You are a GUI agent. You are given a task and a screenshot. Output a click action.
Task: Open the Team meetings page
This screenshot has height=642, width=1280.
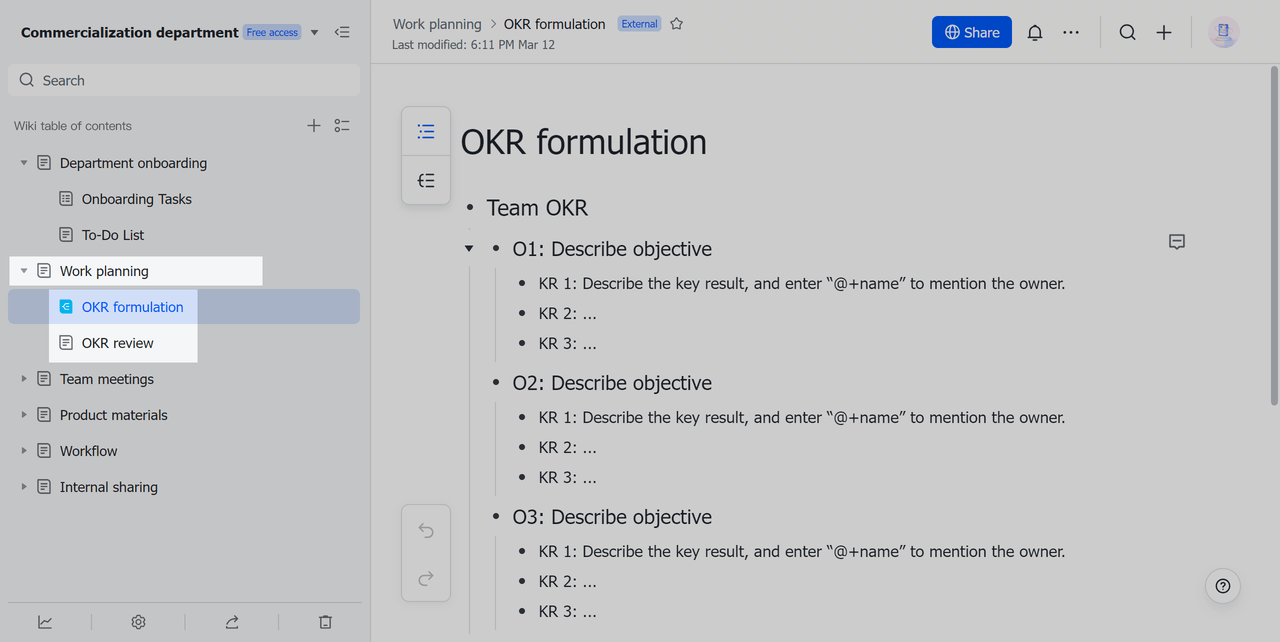107,378
